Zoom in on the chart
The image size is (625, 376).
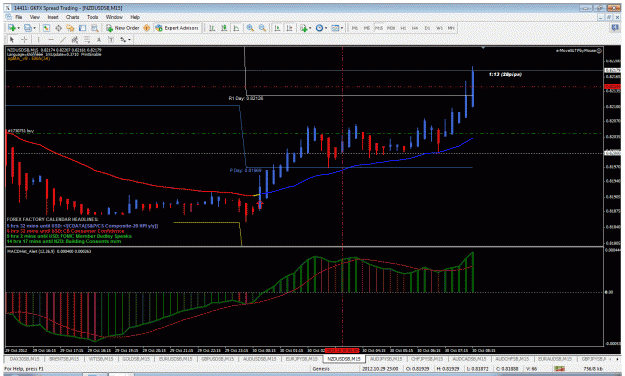pyautogui.click(x=250, y=28)
